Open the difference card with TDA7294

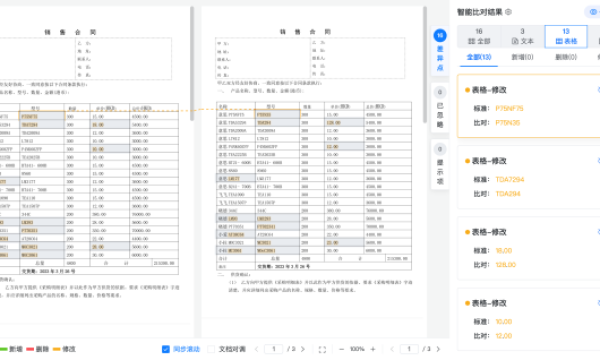[x=528, y=177]
